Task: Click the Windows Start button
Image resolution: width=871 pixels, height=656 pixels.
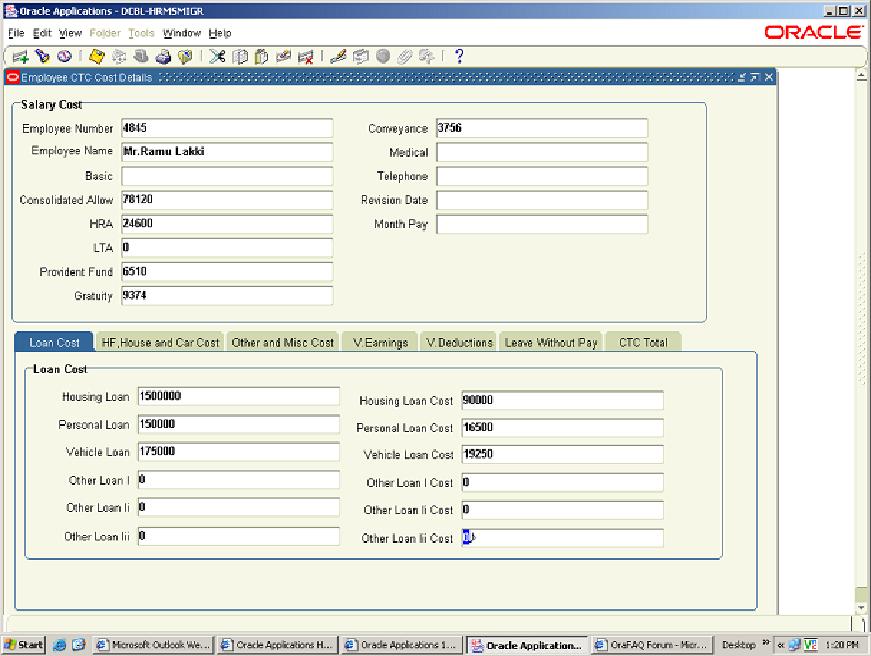Action: [x=23, y=645]
